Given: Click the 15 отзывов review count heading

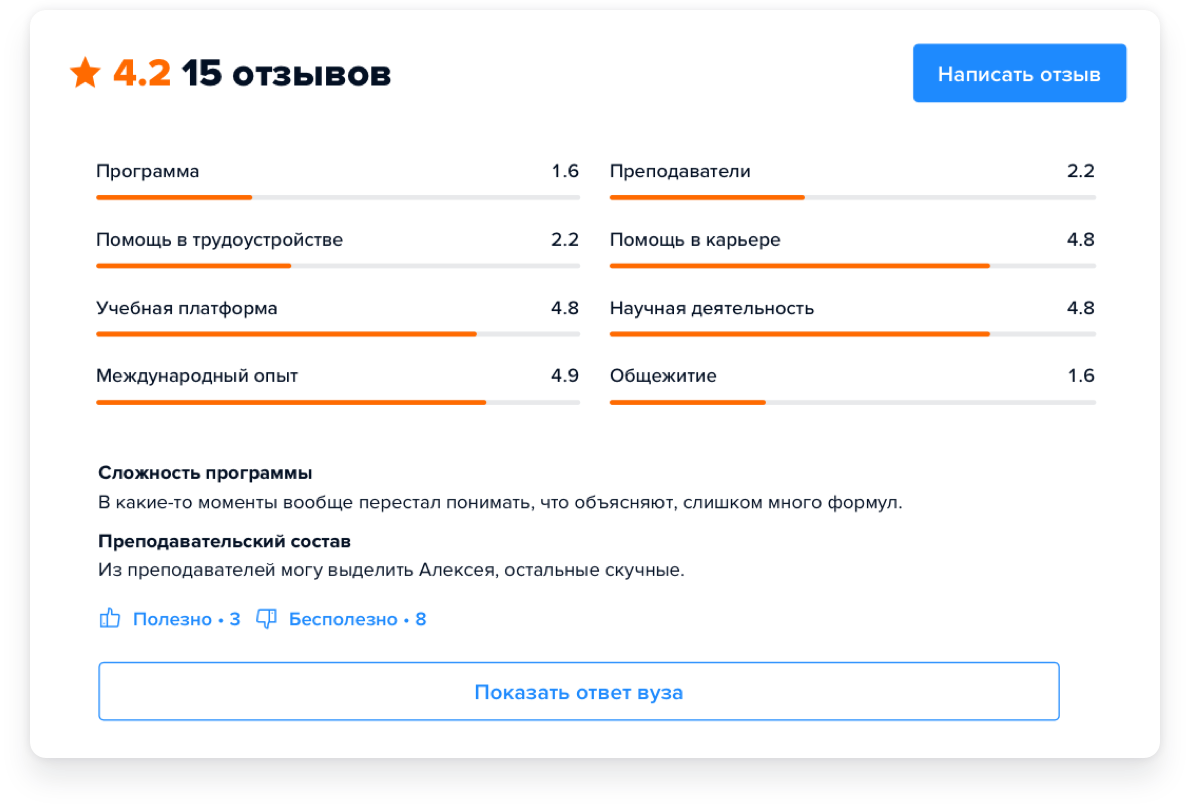Looking at the screenshot, I should tap(286, 73).
